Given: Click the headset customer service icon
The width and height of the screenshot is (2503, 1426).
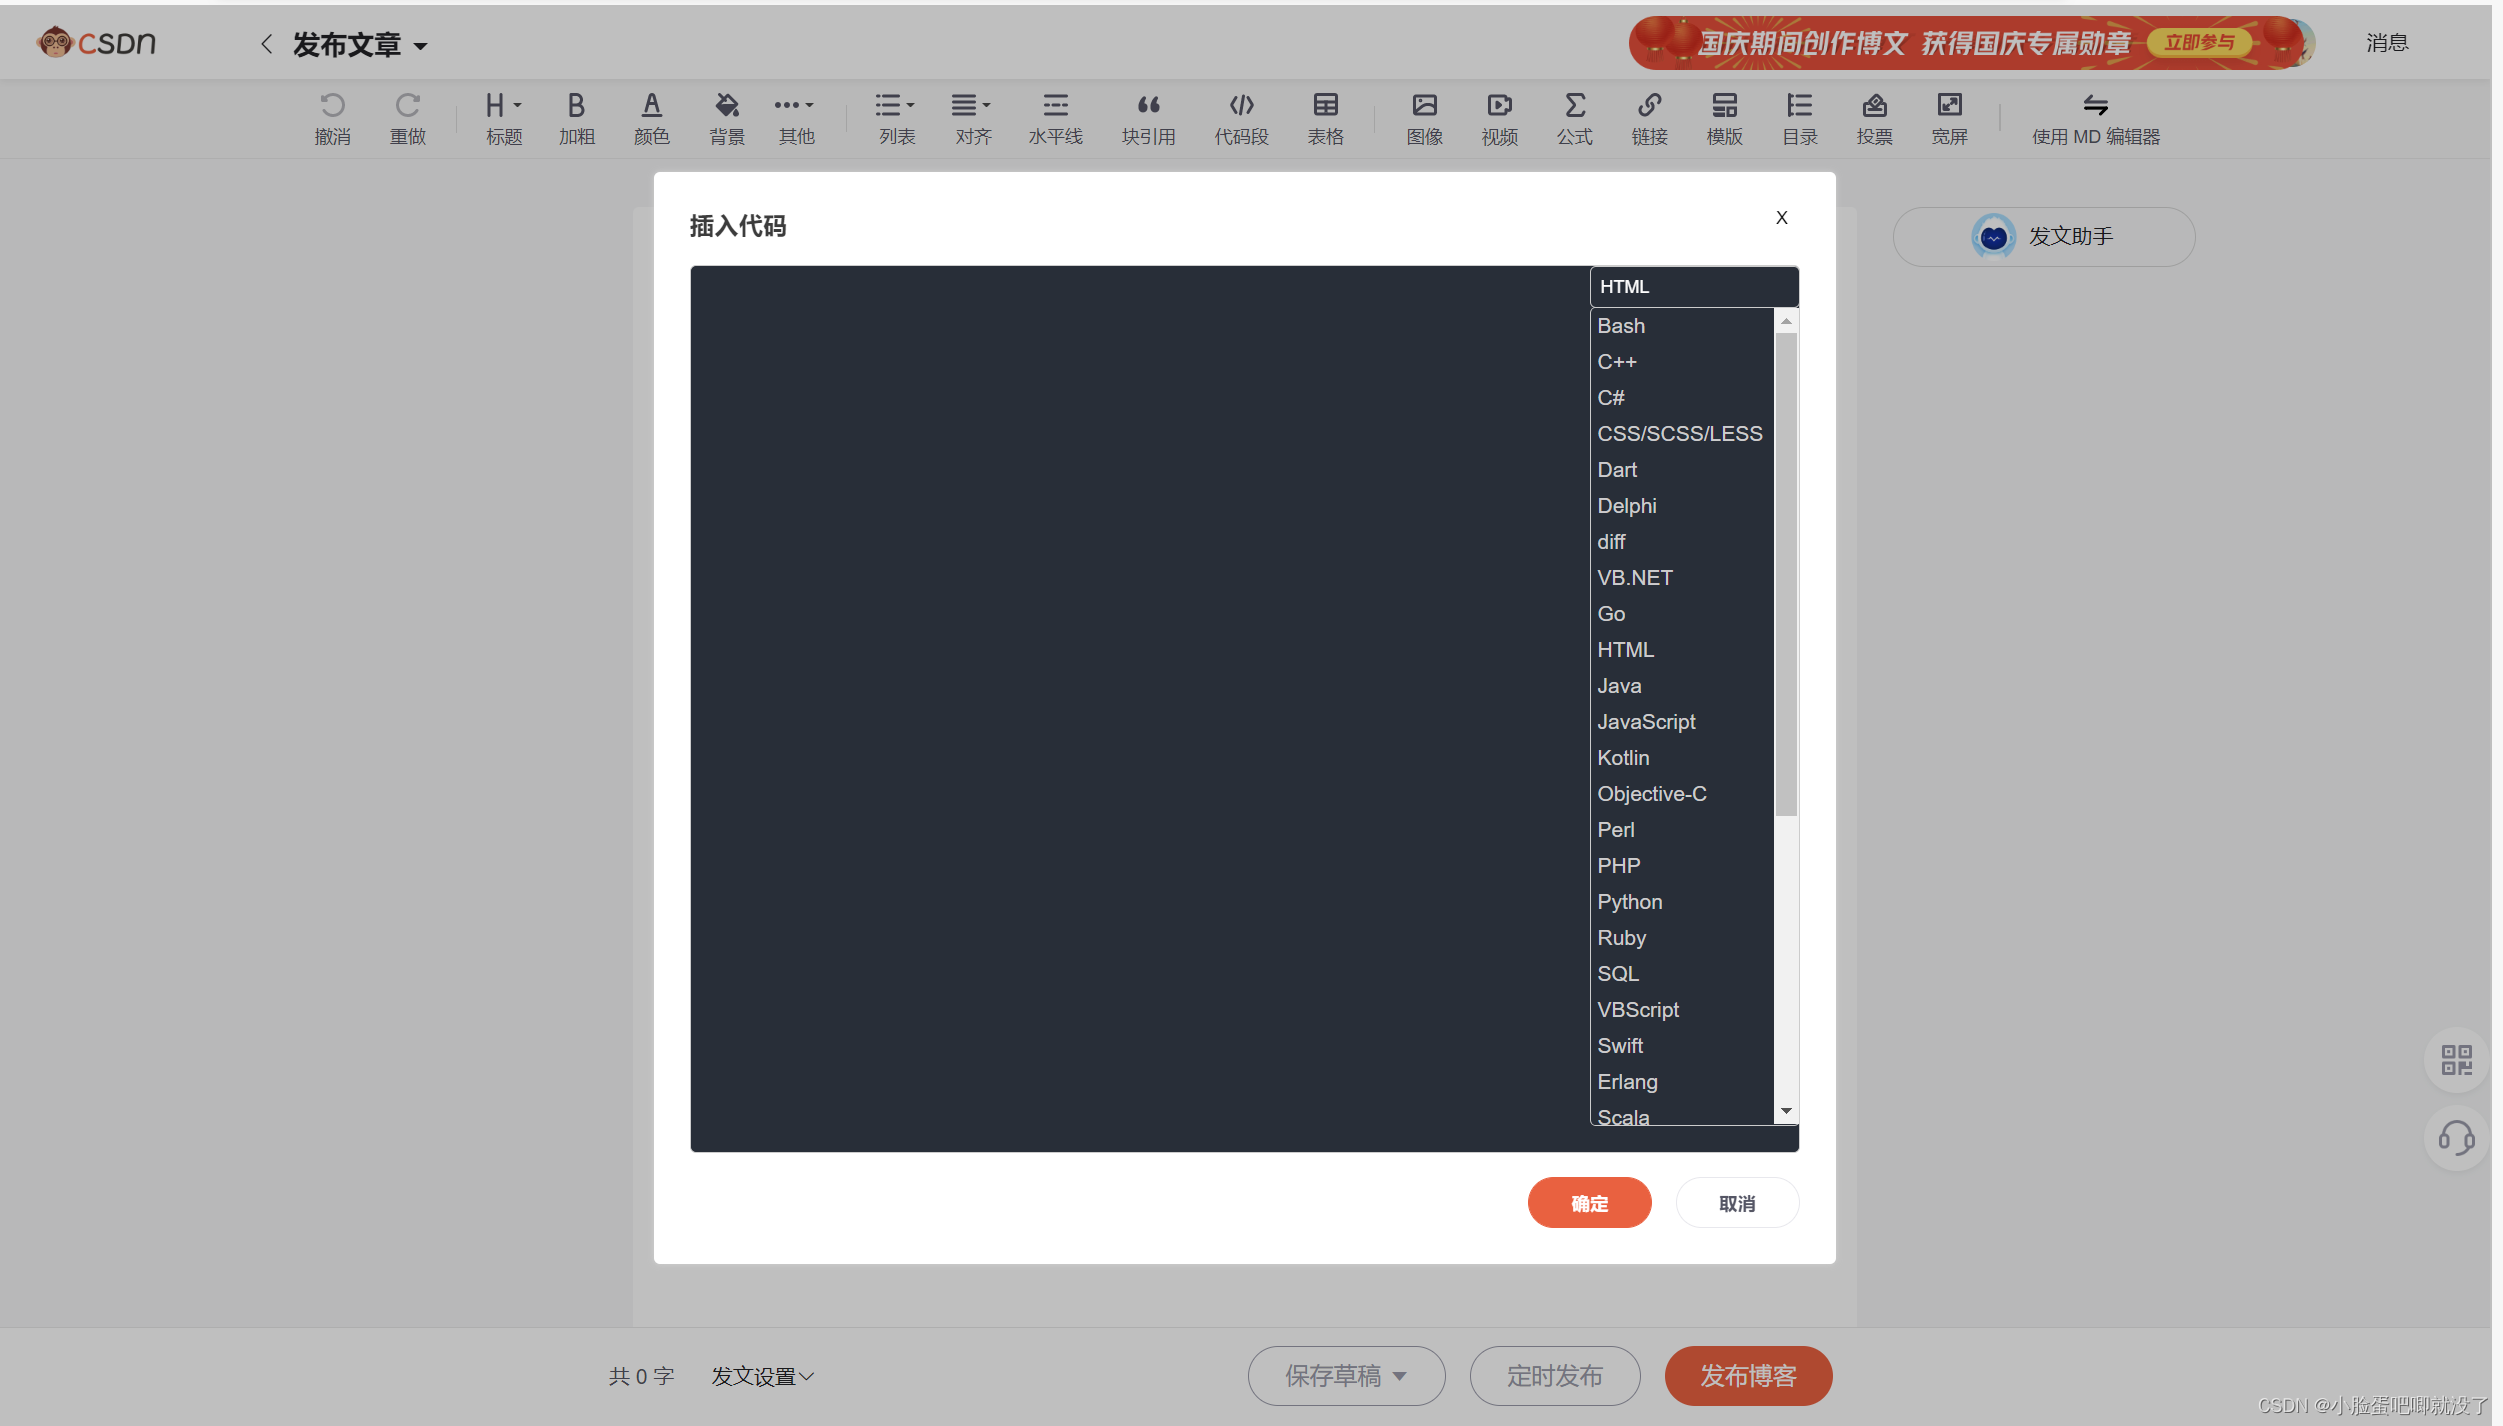Looking at the screenshot, I should [x=2456, y=1138].
